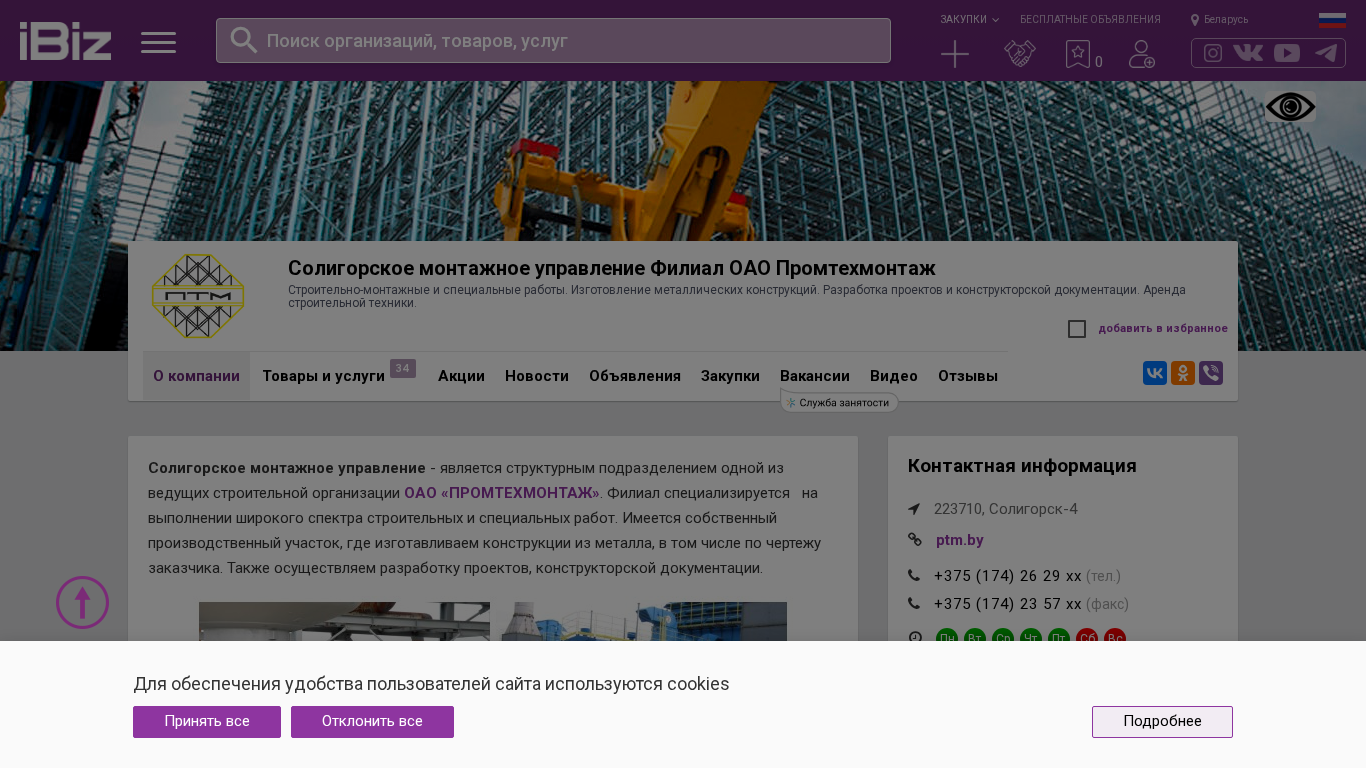The height and width of the screenshot is (768, 1366).
Task: Open the Instagram icon in the header
Action: point(1213,53)
